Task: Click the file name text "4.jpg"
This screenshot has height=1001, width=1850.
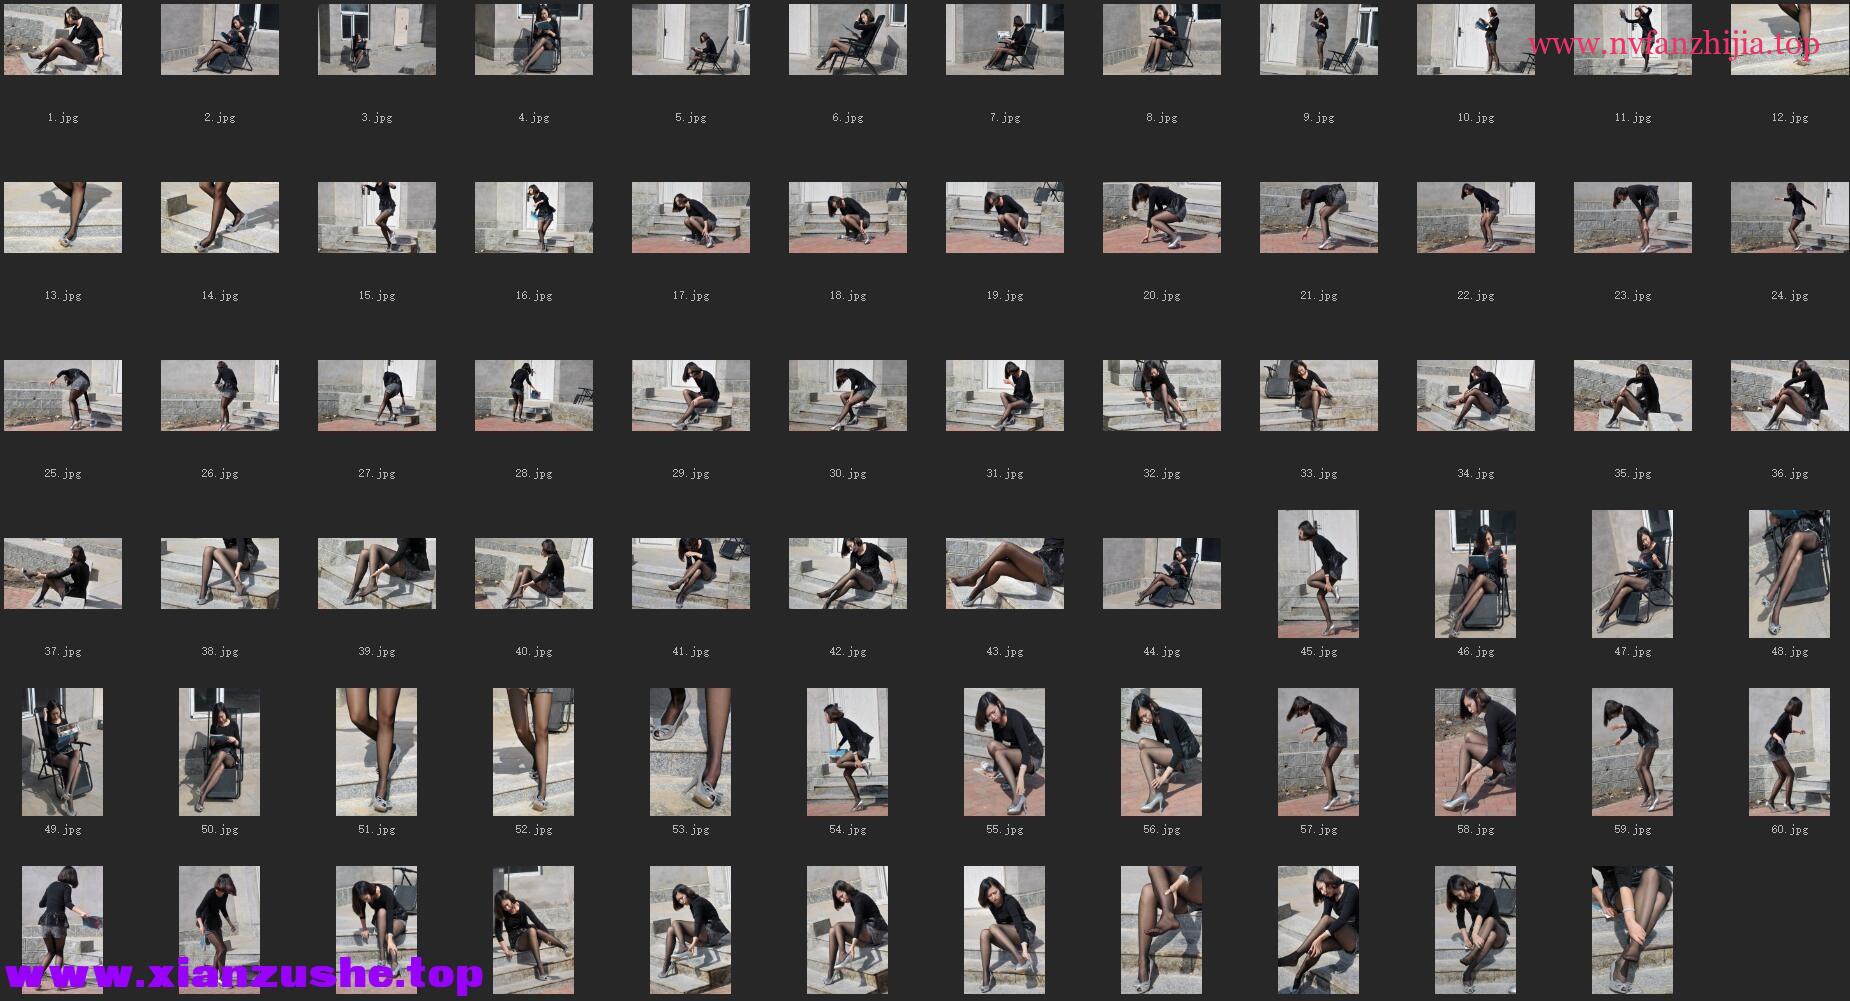Action: pyautogui.click(x=534, y=118)
